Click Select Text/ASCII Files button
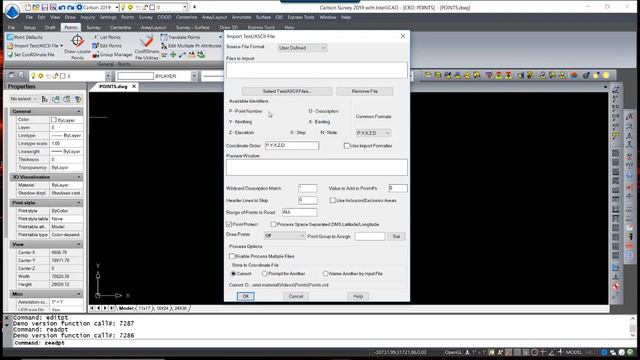The width and height of the screenshot is (640, 360). [287, 91]
